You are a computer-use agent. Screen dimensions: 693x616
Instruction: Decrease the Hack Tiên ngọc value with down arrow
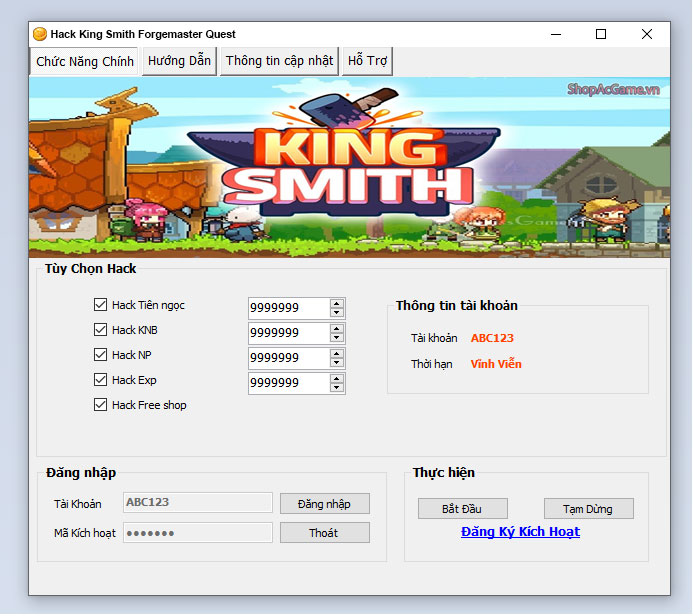(337, 312)
